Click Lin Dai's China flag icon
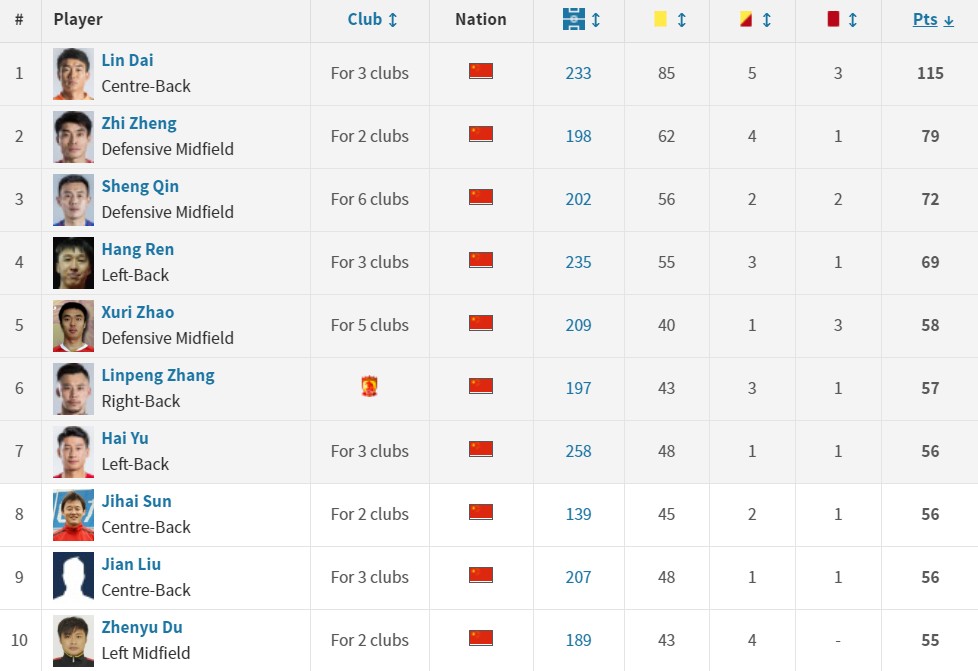 tap(481, 72)
